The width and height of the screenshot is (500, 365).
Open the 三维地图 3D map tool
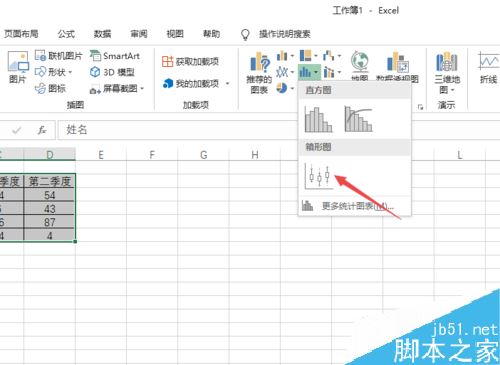click(x=447, y=73)
